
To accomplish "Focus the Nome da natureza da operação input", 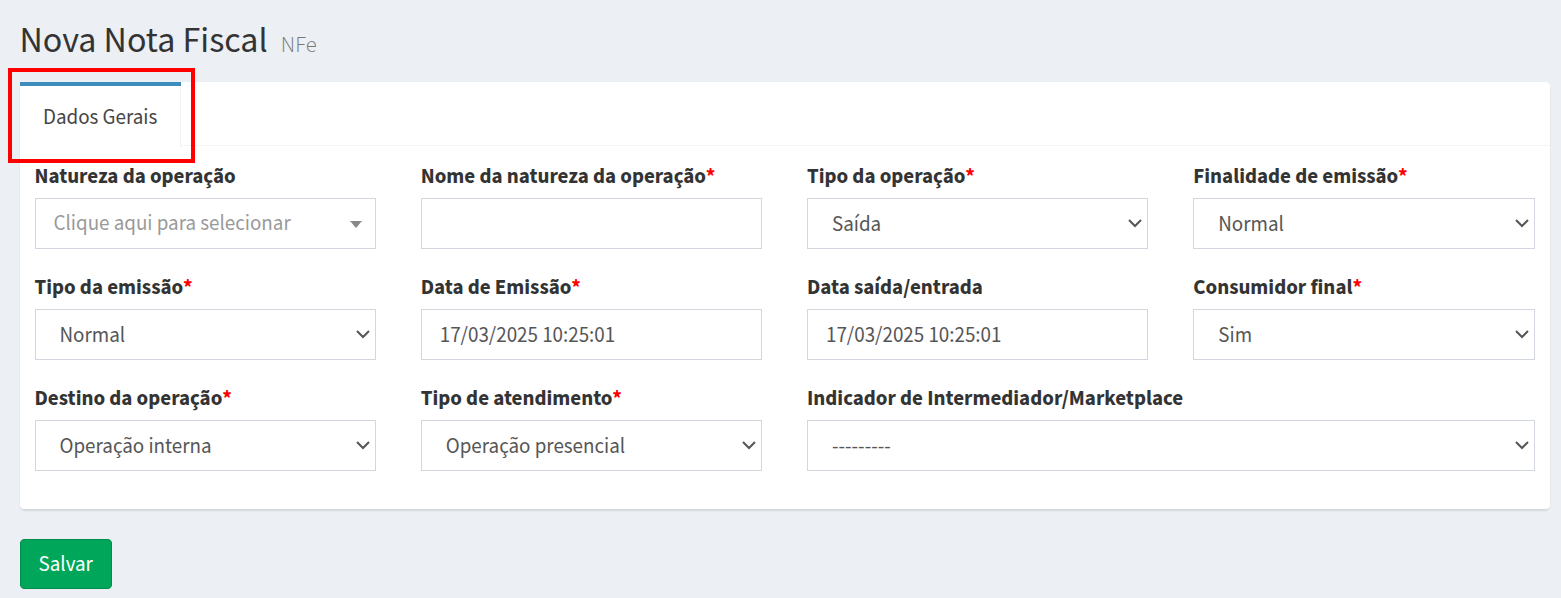I will point(591,223).
